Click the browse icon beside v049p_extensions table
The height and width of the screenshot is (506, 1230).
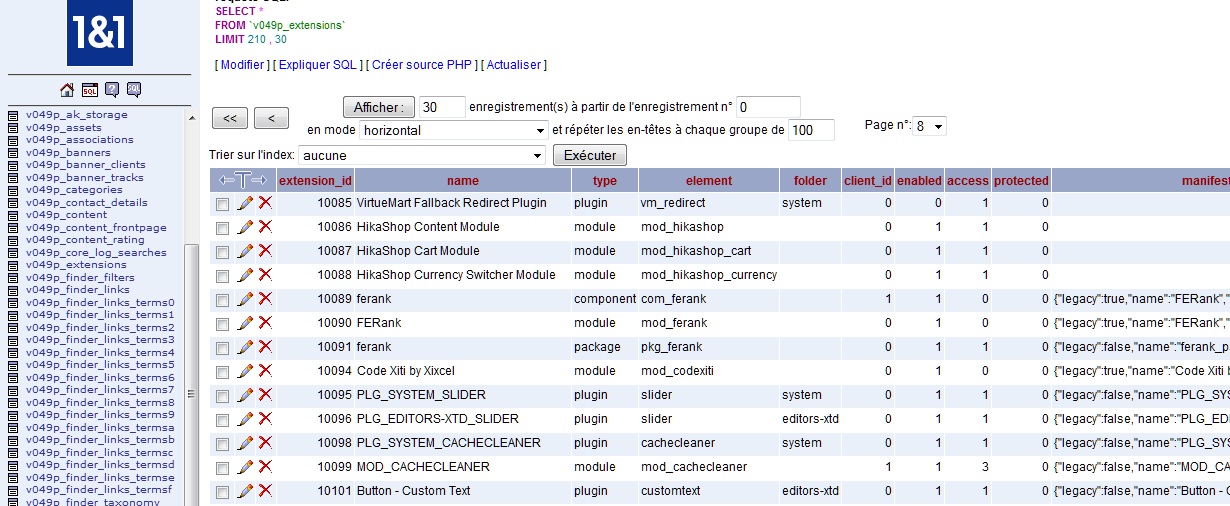tap(13, 265)
